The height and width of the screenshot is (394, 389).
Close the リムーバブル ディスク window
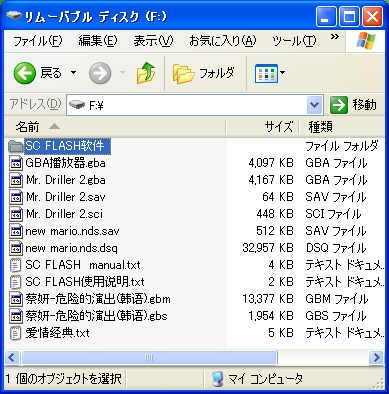point(372,16)
